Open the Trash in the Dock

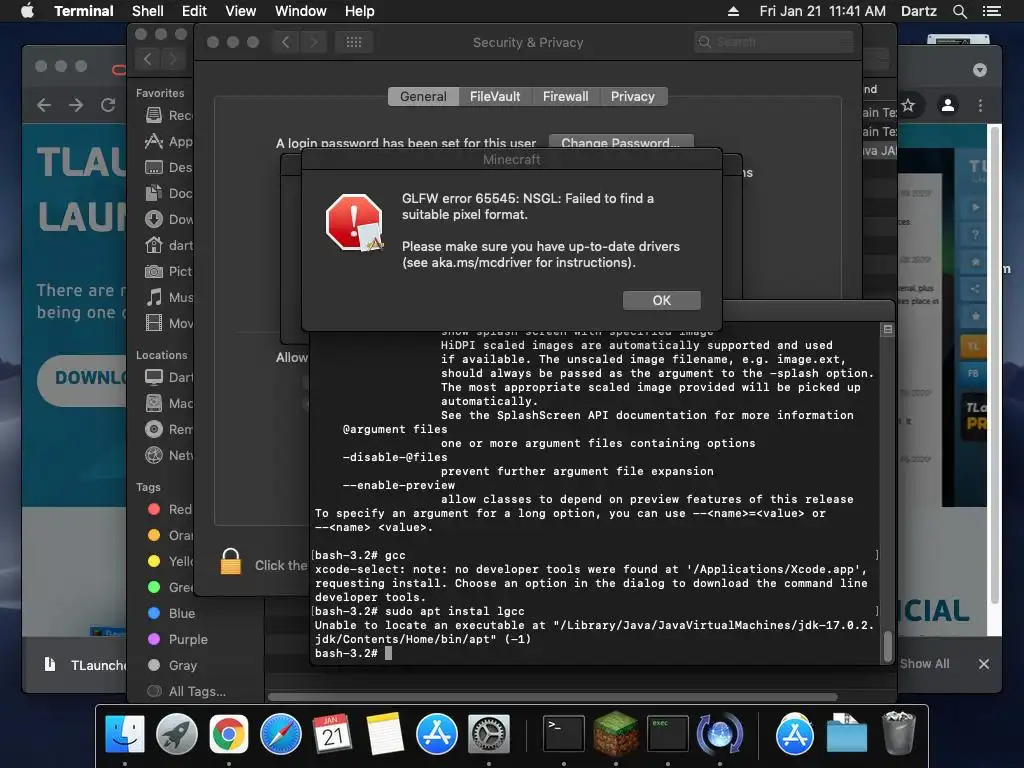click(899, 734)
